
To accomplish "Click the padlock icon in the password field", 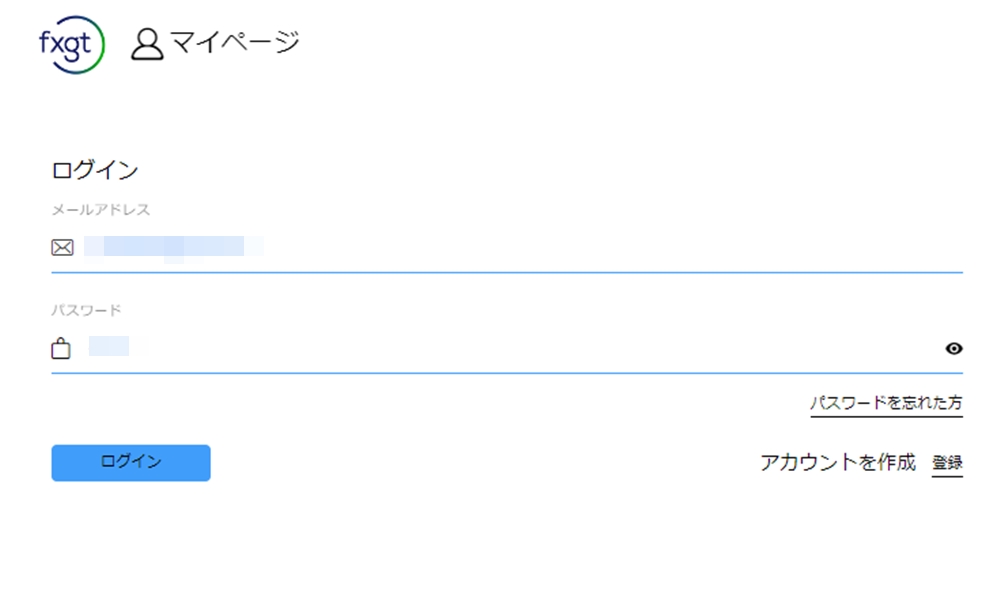I will (x=62, y=349).
